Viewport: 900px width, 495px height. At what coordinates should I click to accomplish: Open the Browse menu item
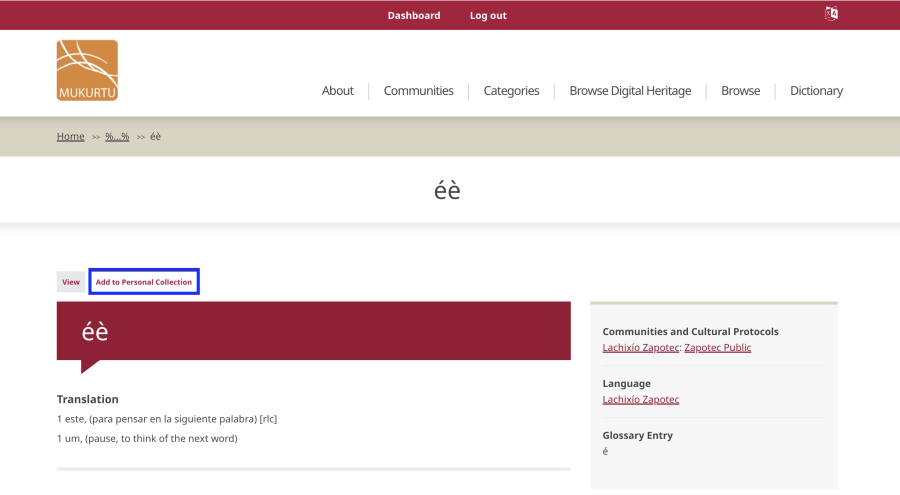(740, 91)
